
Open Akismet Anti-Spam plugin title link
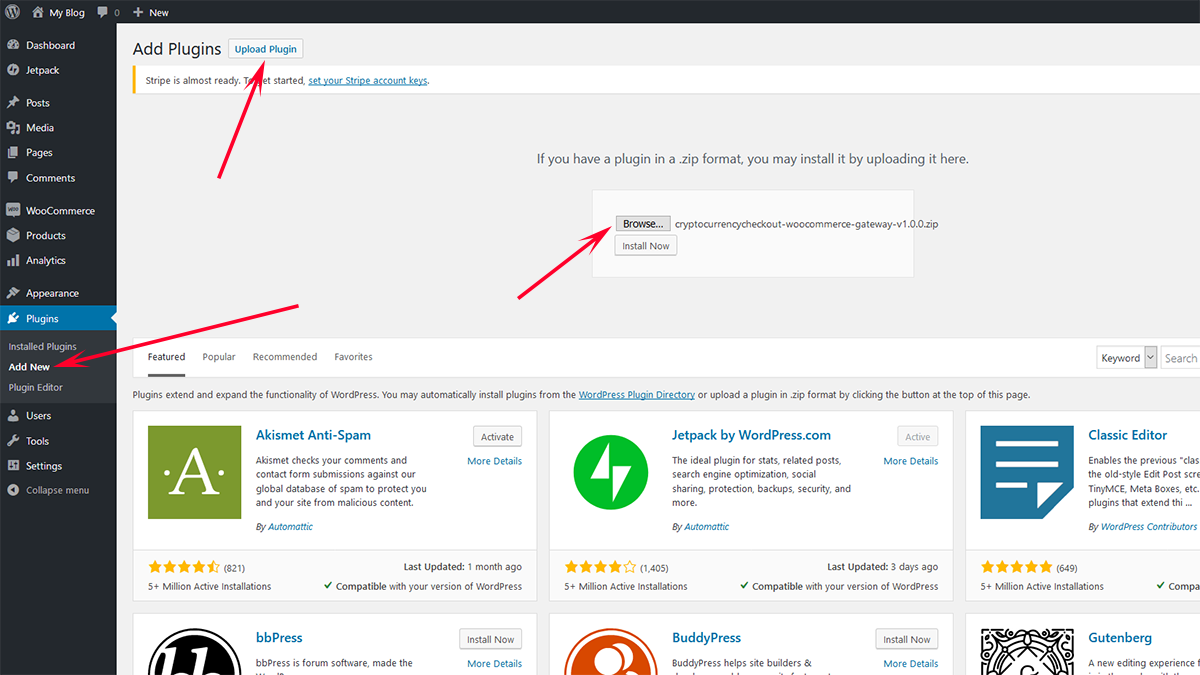click(313, 435)
